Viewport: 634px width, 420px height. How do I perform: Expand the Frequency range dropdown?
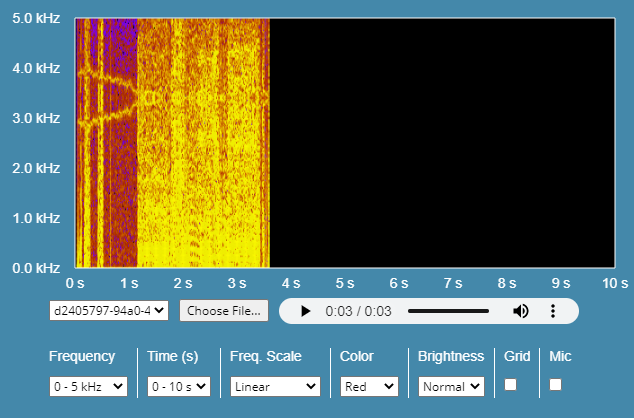pyautogui.click(x=88, y=386)
